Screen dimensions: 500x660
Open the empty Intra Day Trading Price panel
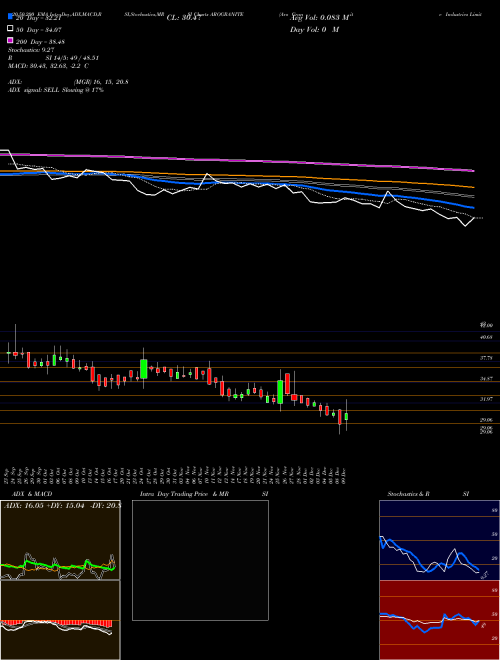200,560
